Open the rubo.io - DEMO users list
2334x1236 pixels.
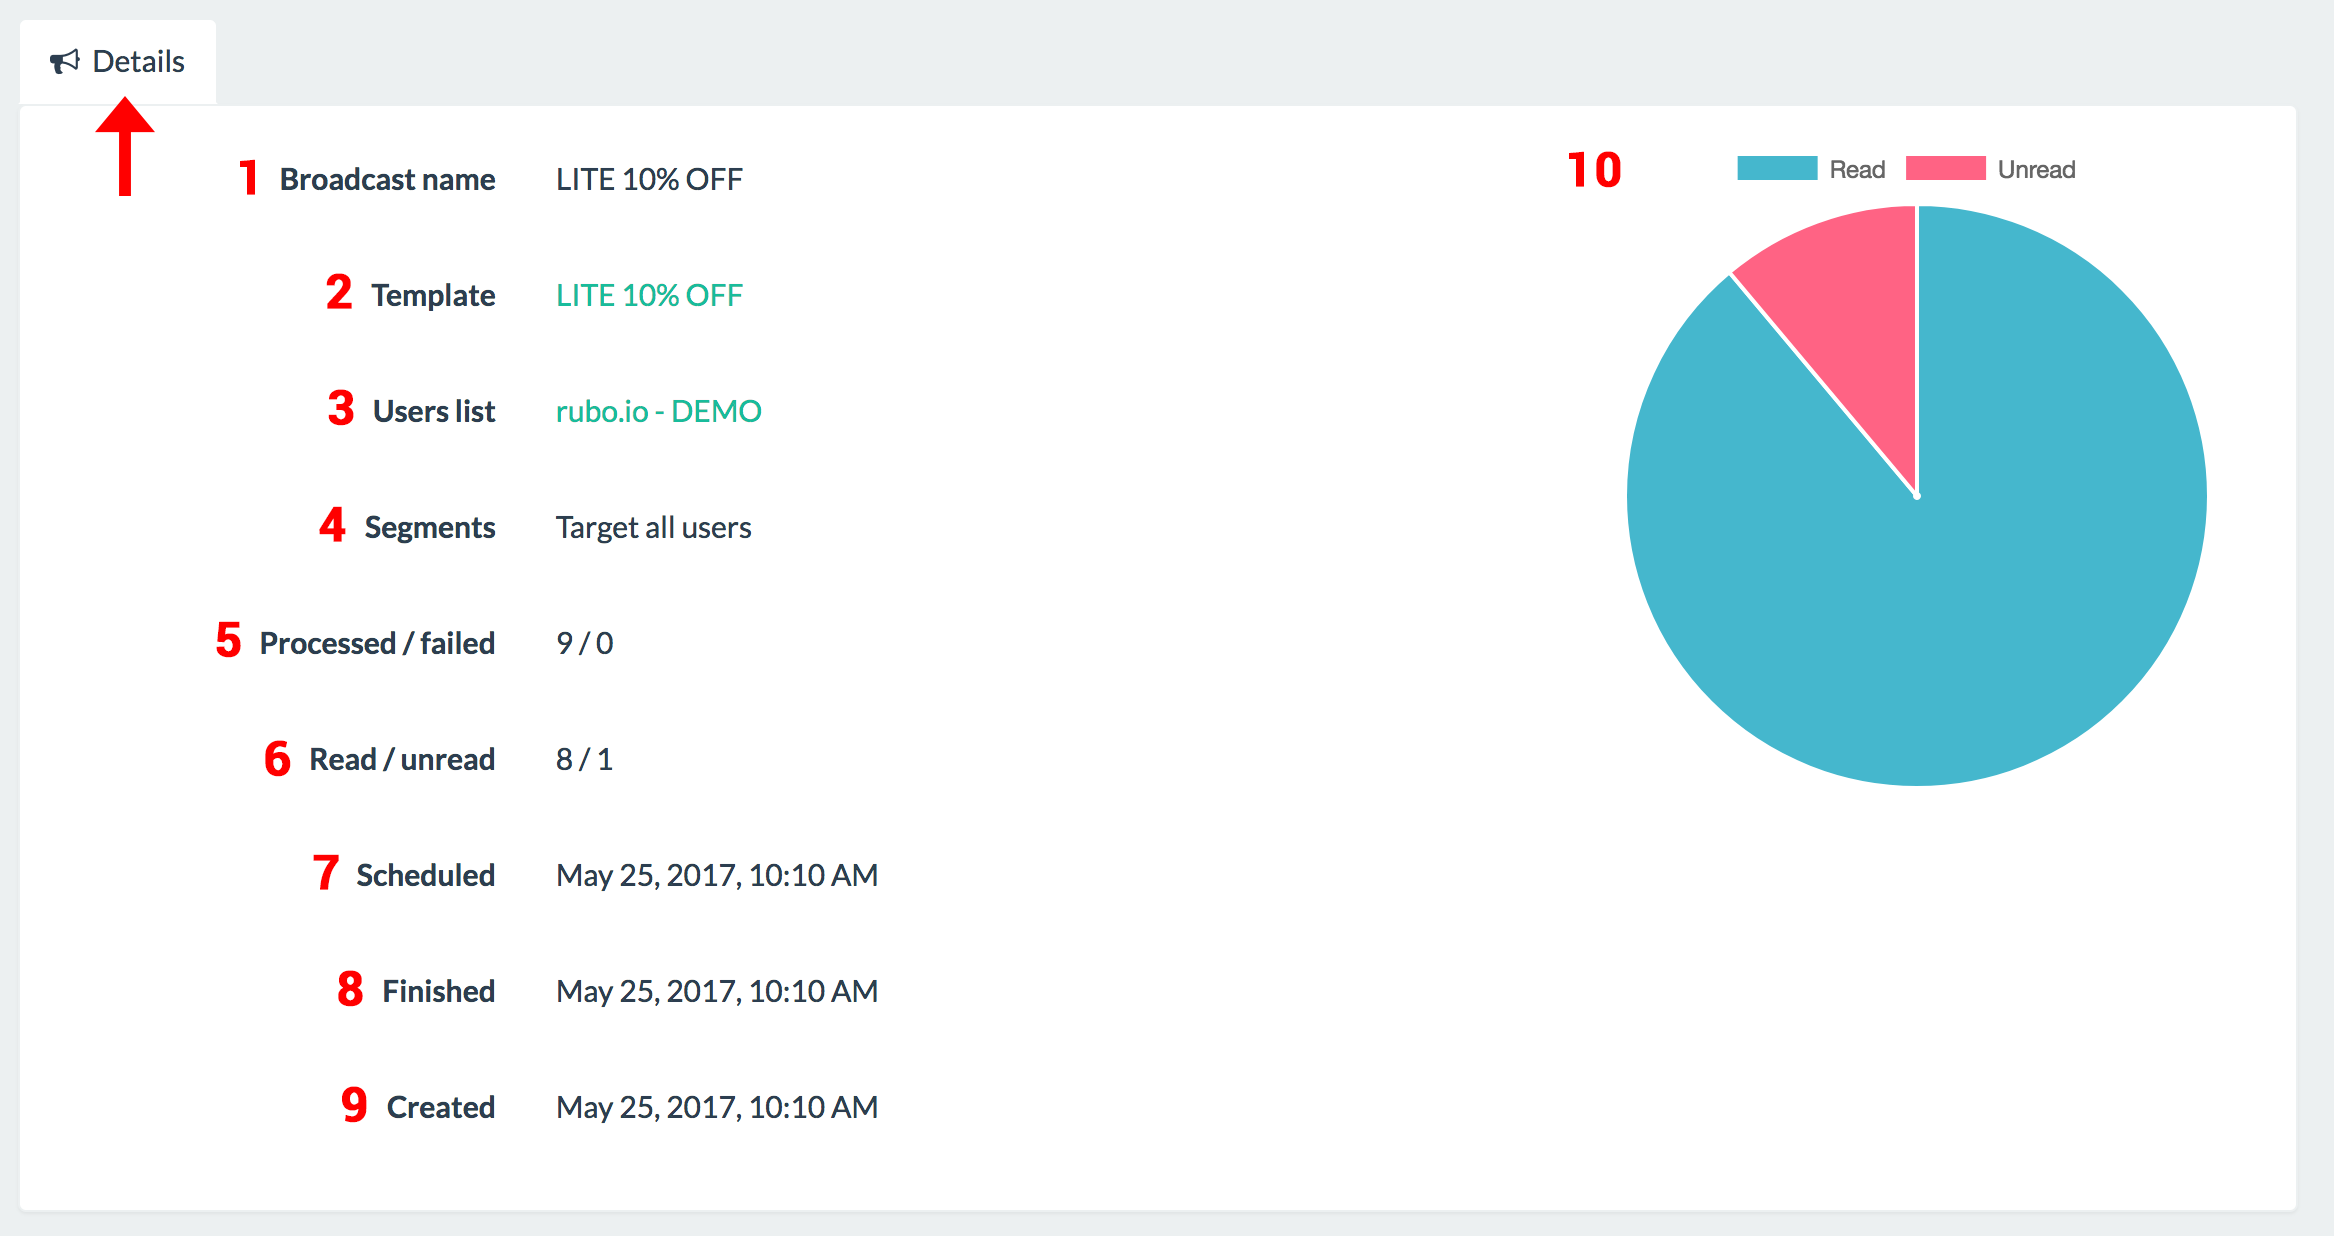point(658,411)
